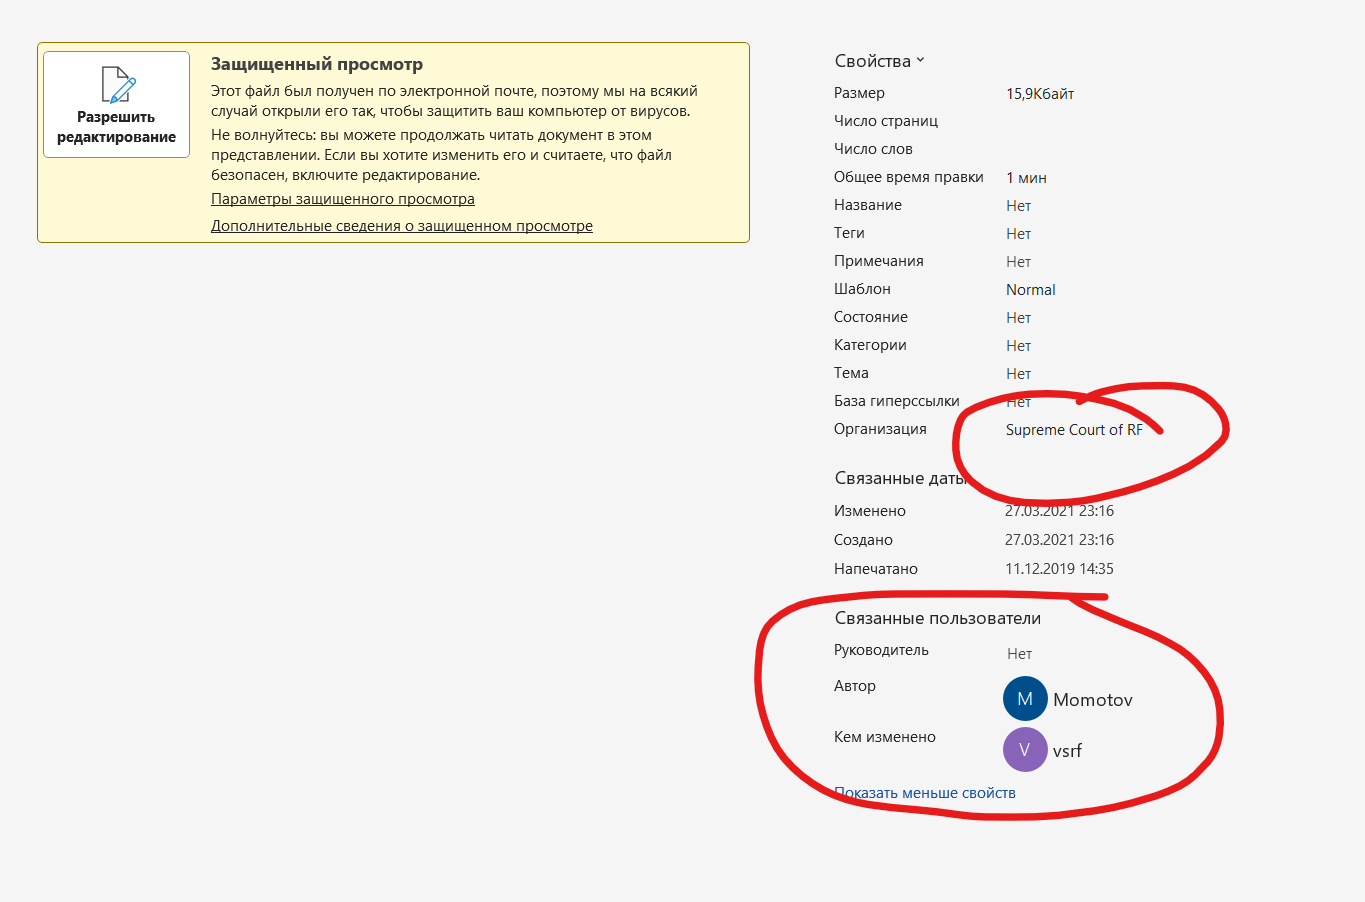Click the Состояние field value
Image resolution: width=1365 pixels, height=902 pixels.
click(1018, 318)
